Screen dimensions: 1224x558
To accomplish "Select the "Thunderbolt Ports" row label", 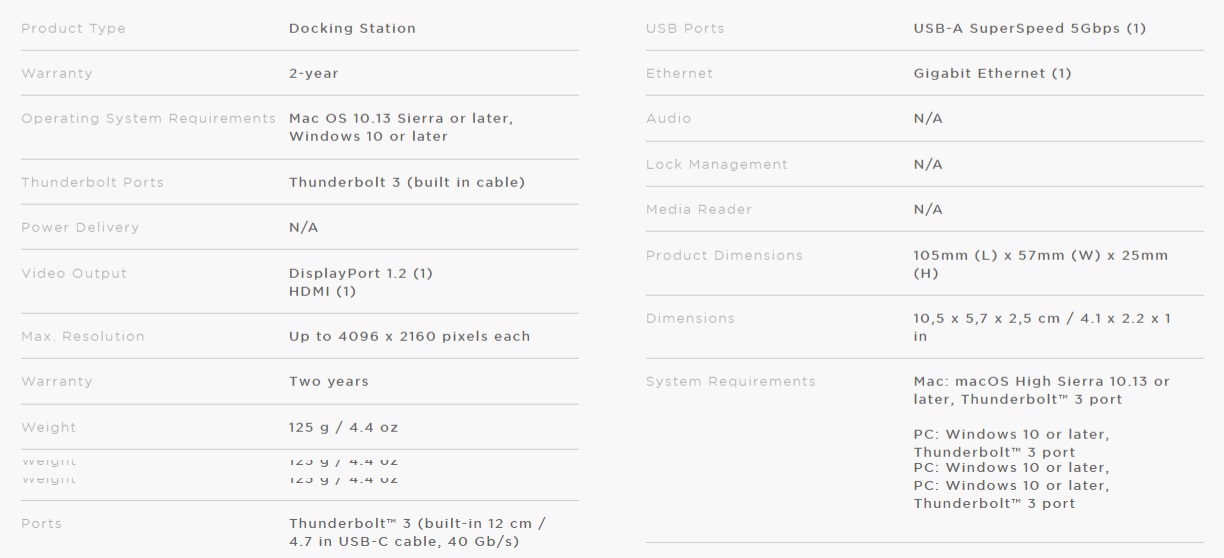I will tap(92, 182).
